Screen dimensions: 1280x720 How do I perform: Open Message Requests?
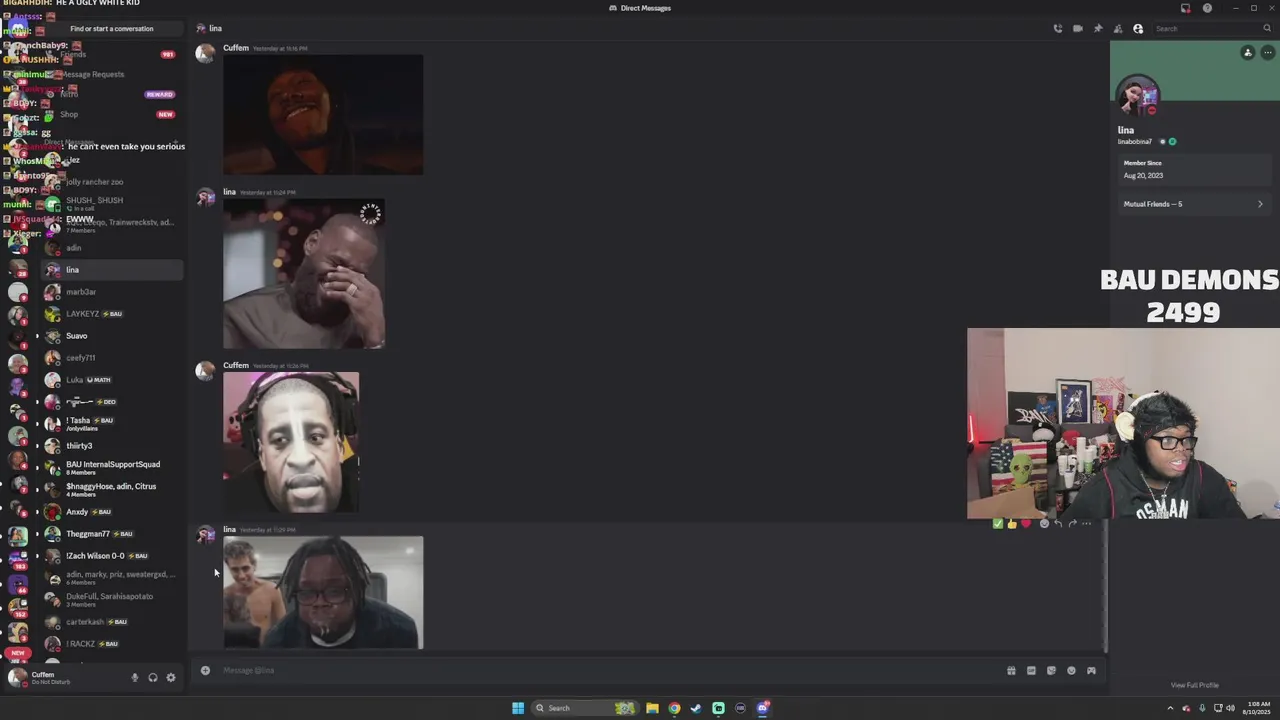pos(112,74)
